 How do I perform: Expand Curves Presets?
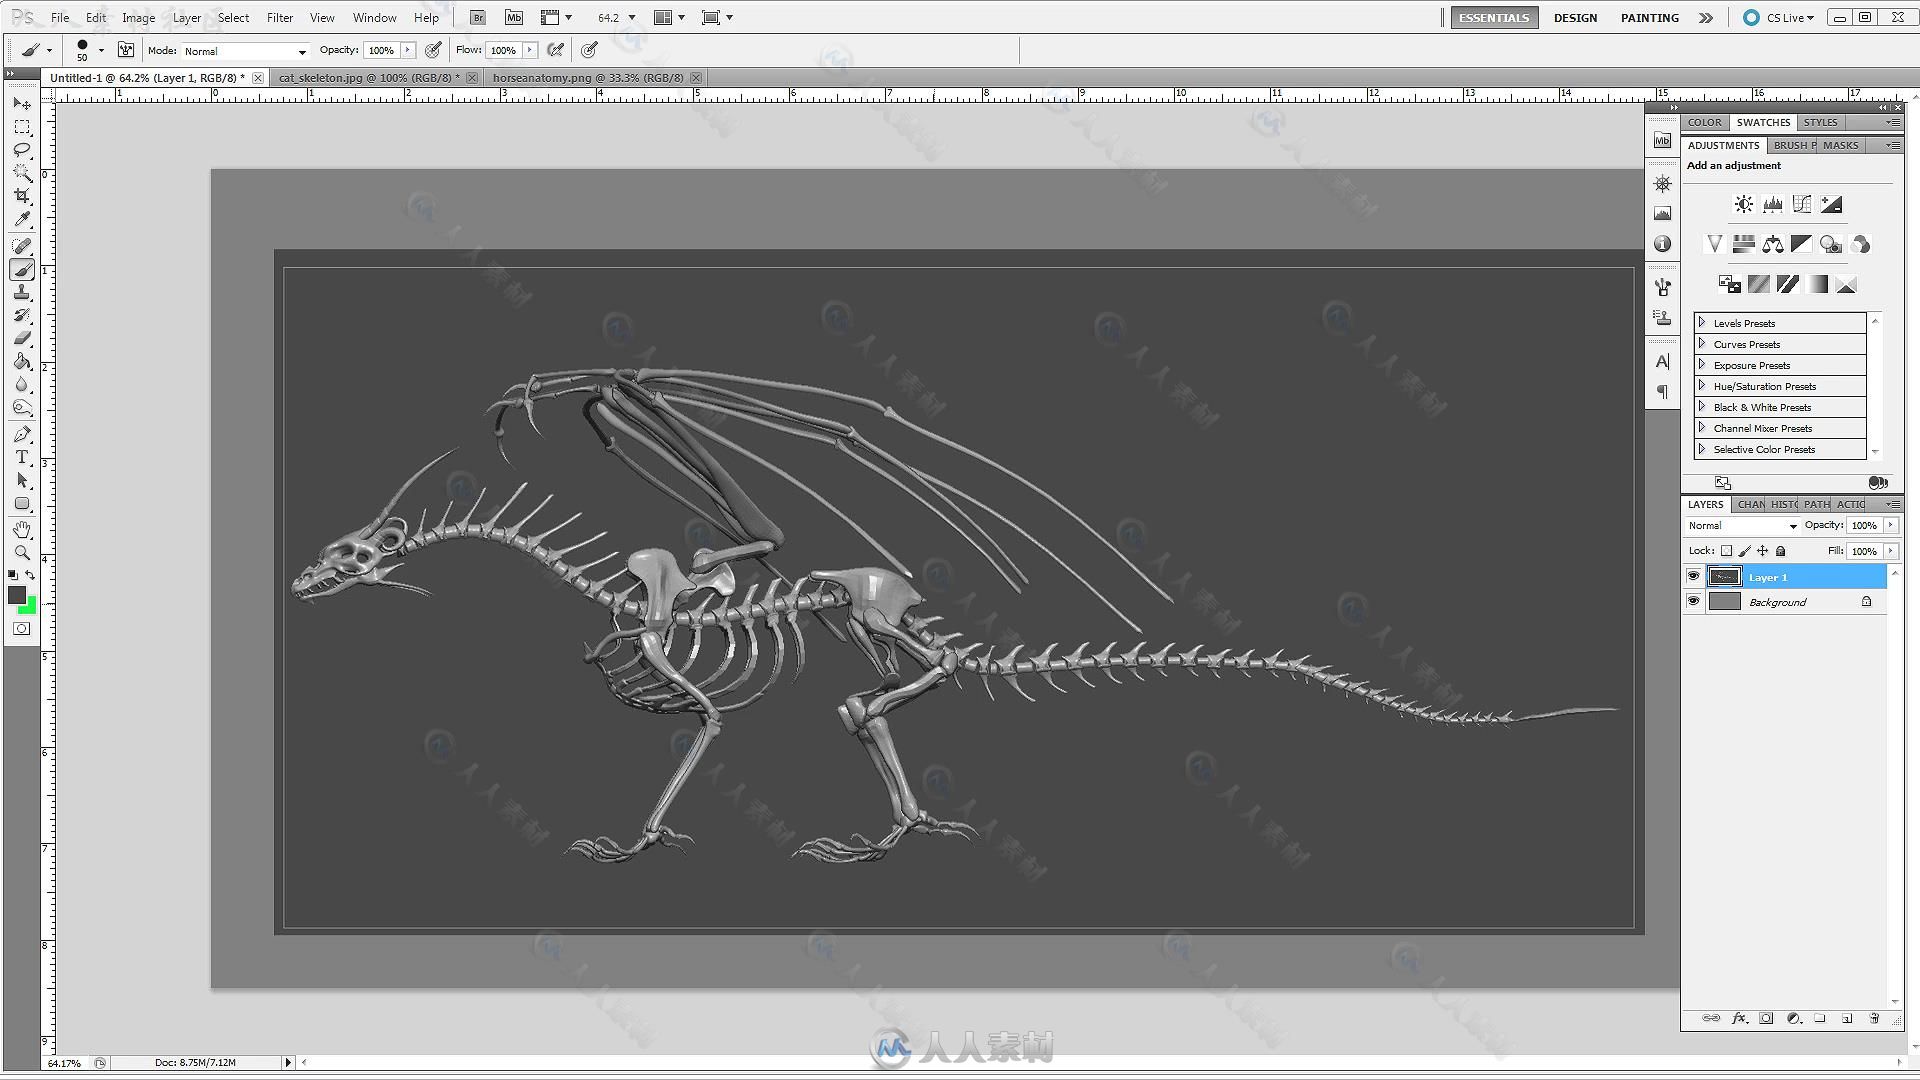tap(1702, 343)
